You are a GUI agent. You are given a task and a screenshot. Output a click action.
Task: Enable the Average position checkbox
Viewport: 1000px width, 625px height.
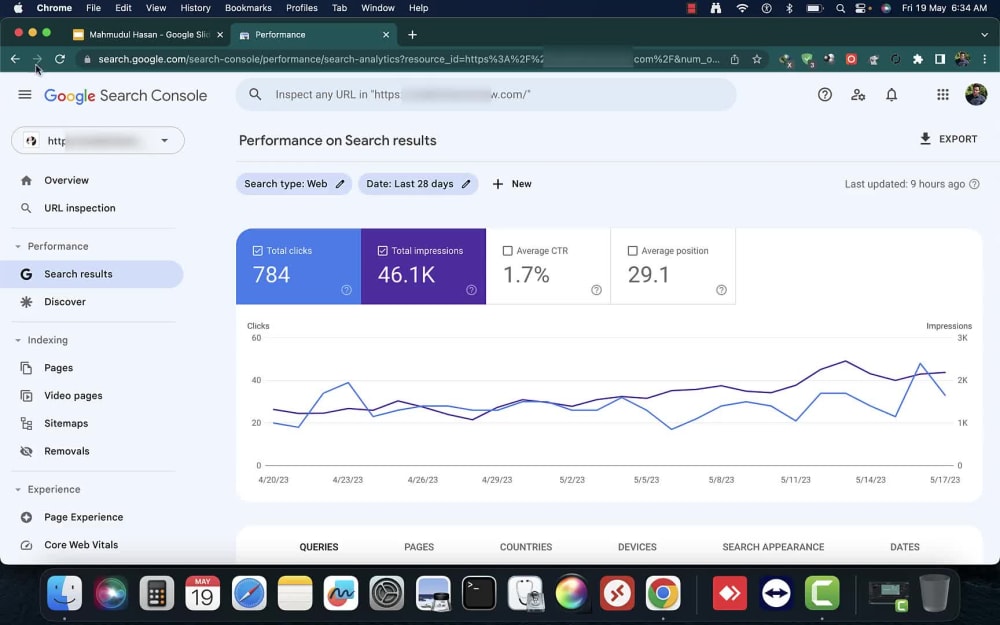[633, 251]
